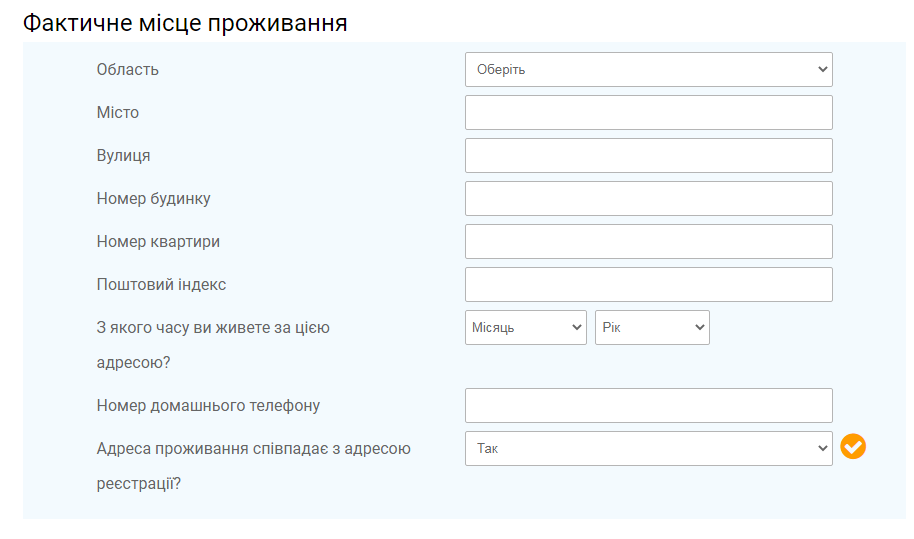The width and height of the screenshot is (914, 539).
Task: Open the address match dropdown showing Так
Action: click(648, 449)
